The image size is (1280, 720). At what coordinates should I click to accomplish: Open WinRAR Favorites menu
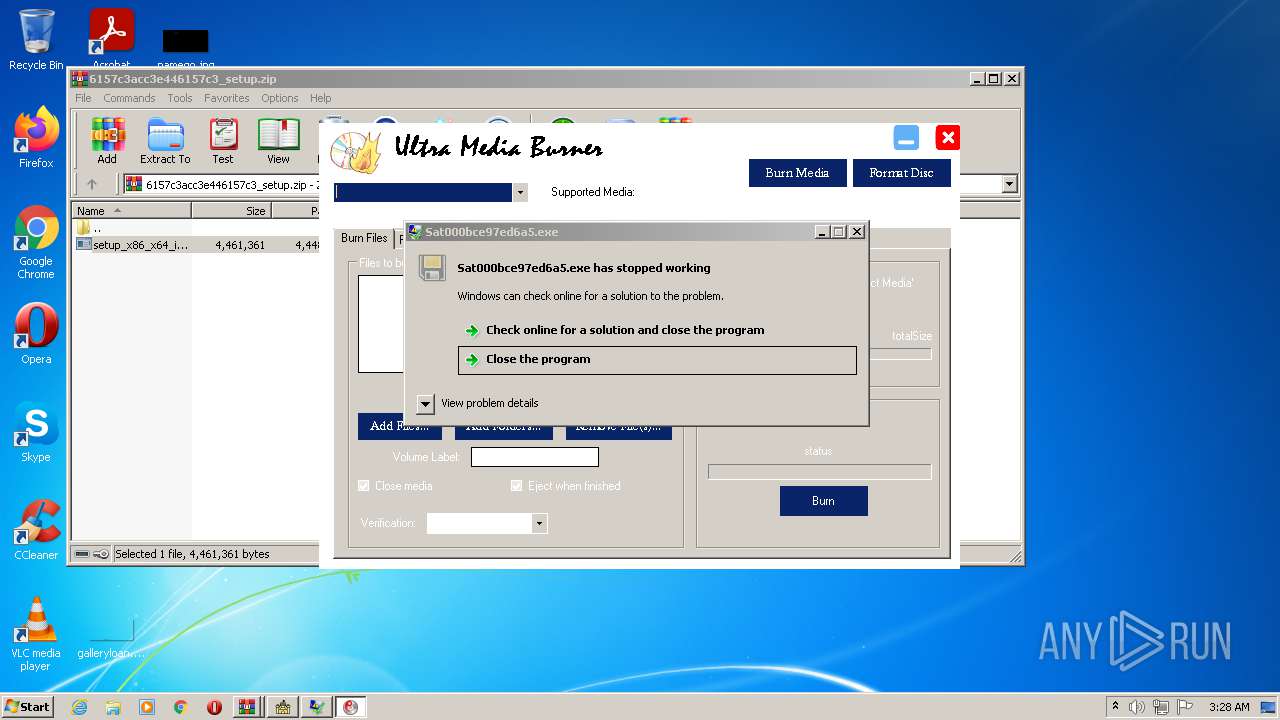[x=227, y=98]
